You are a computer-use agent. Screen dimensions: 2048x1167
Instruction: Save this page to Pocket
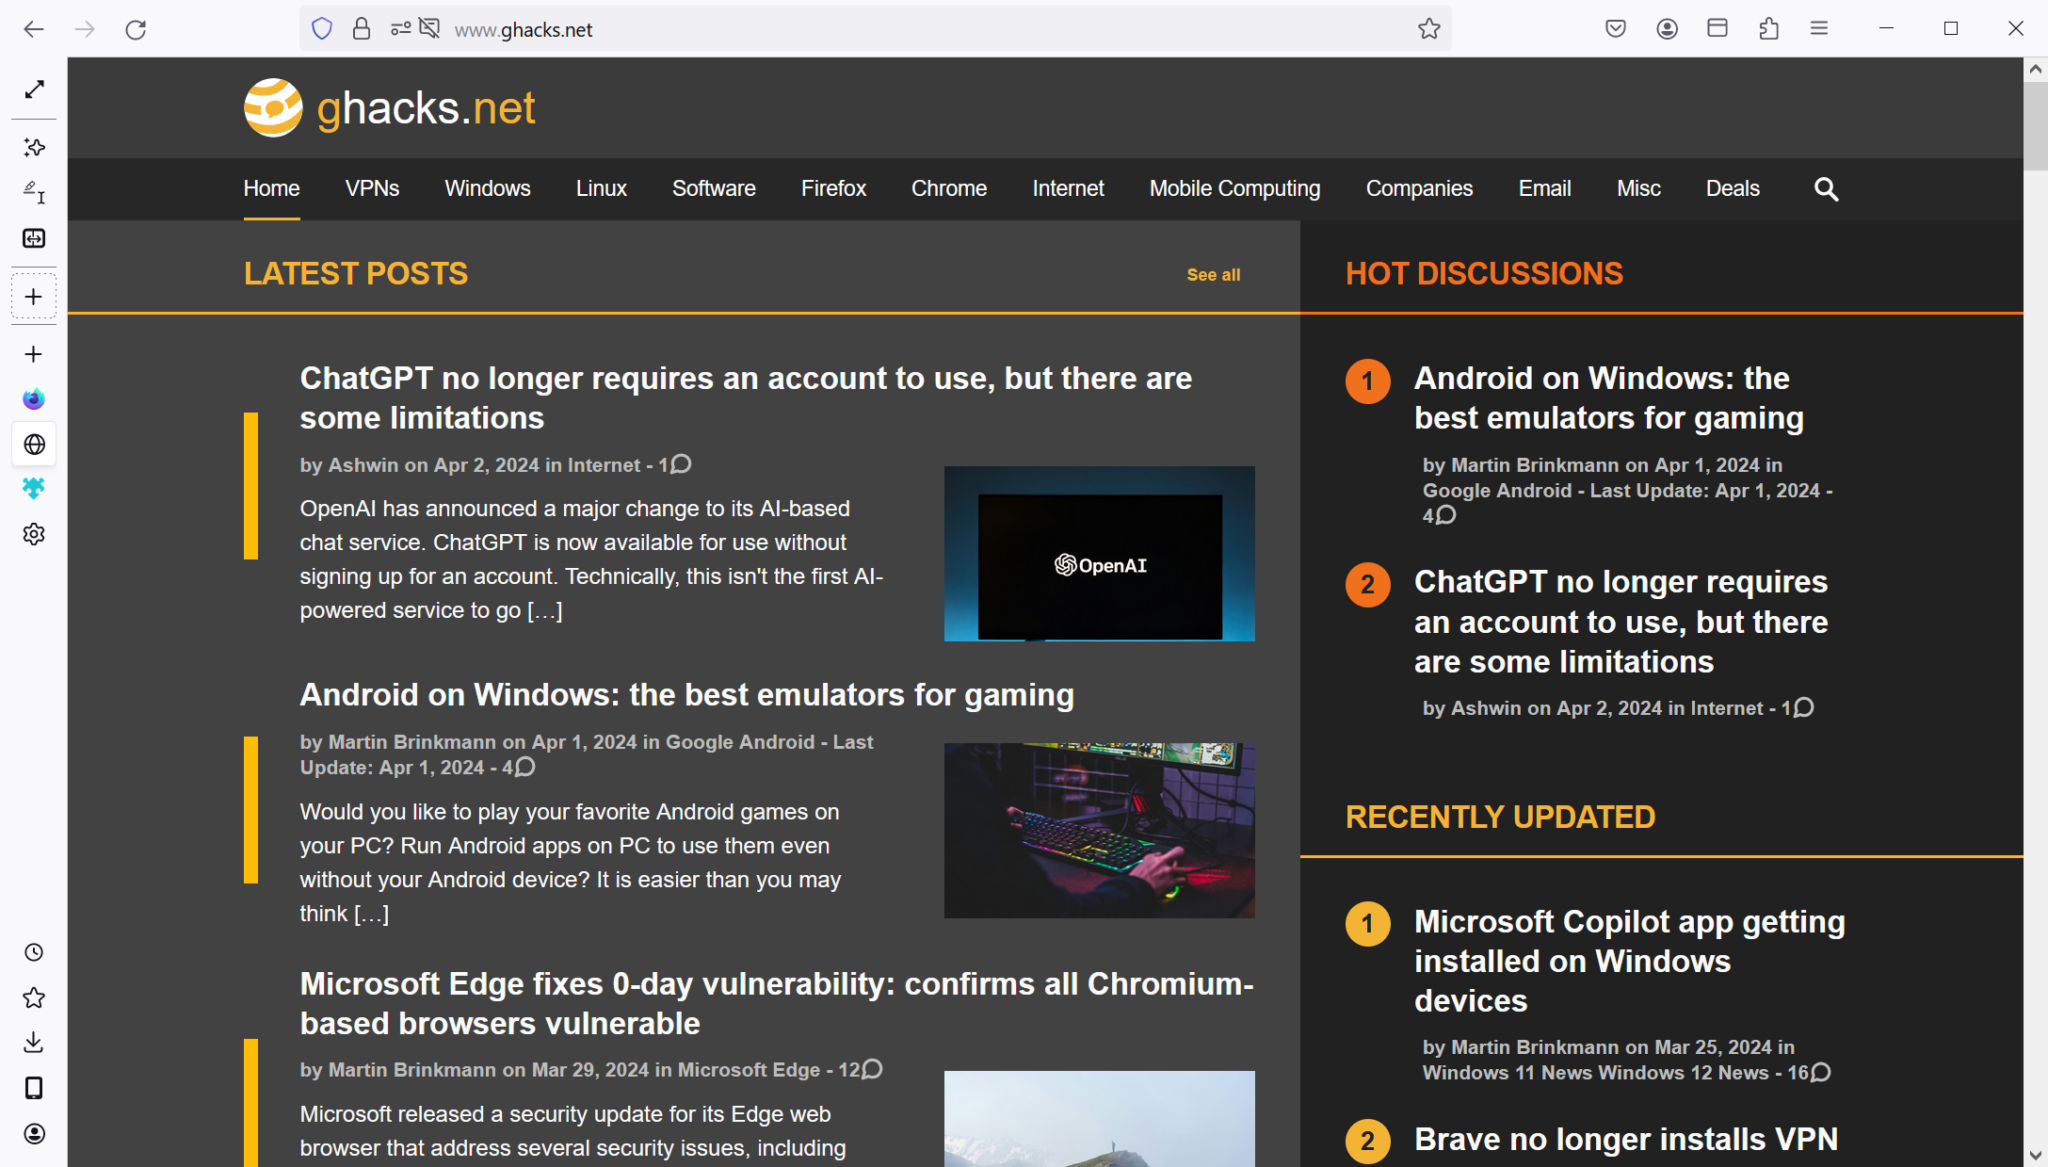[1615, 28]
